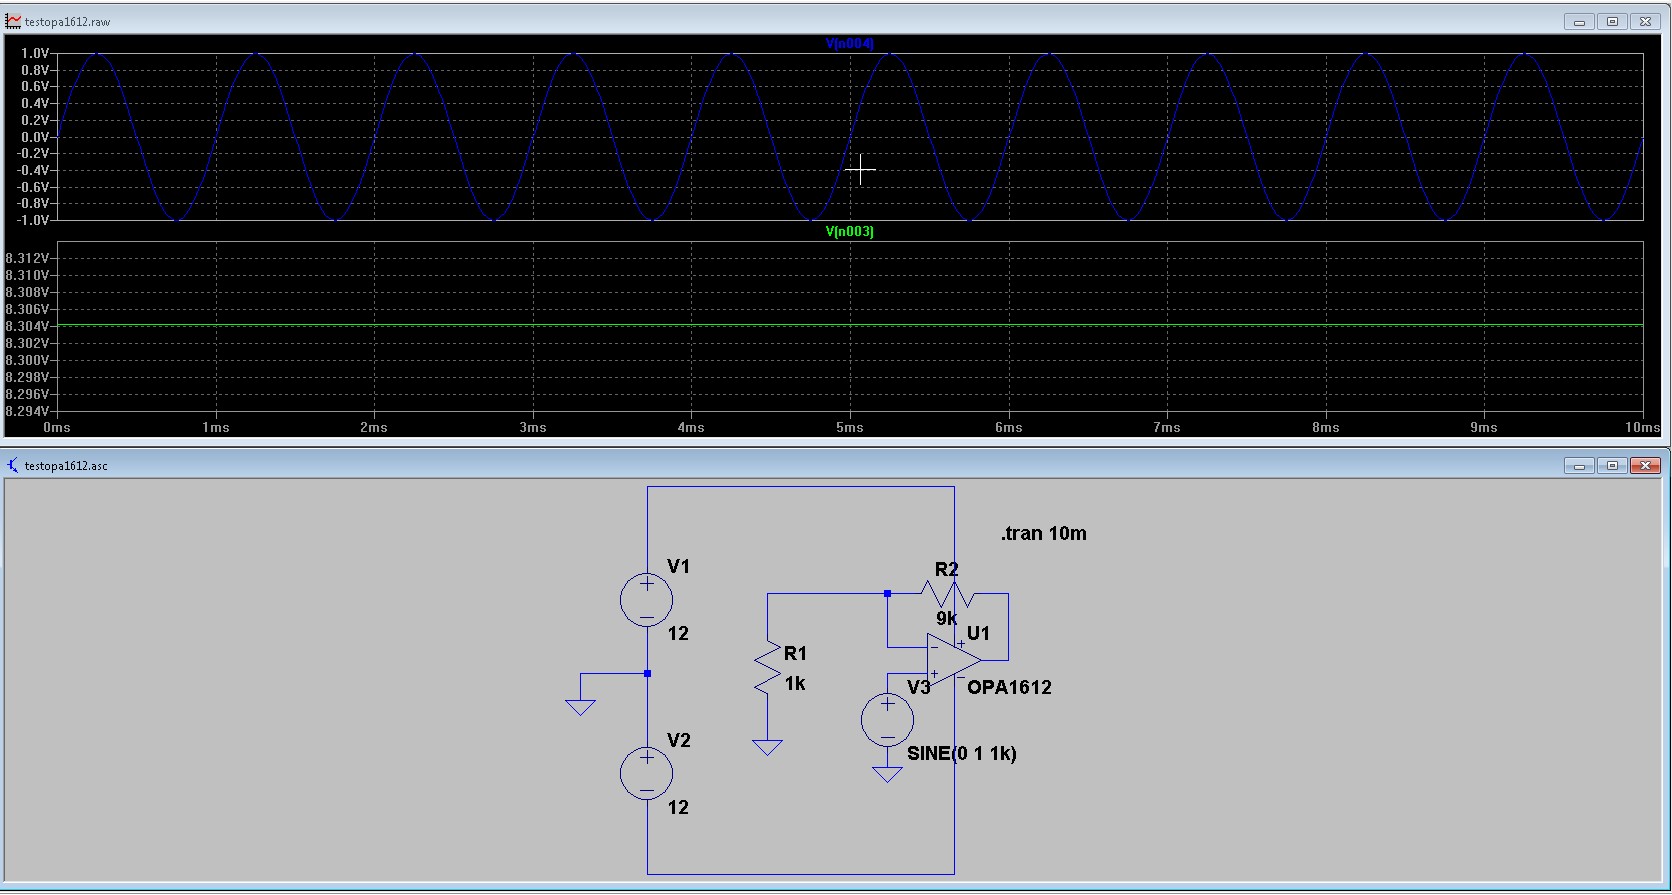Click the ground symbol under R1
The height and width of the screenshot is (895, 1672).
(x=767, y=746)
